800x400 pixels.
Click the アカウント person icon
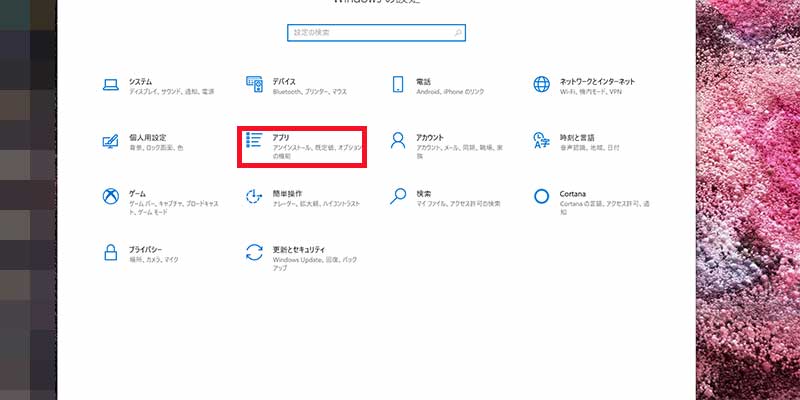click(398, 141)
